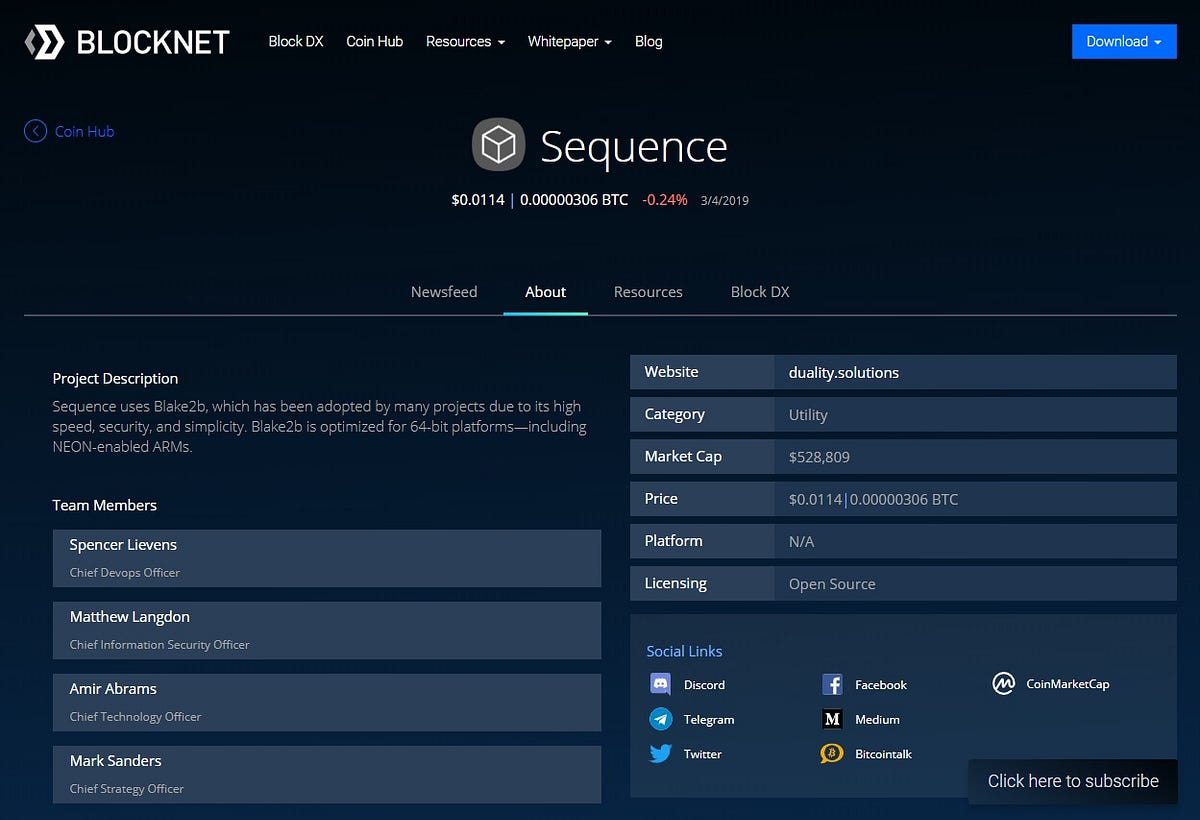The image size is (1200, 820).
Task: Click the Social Links heading
Action: click(684, 651)
